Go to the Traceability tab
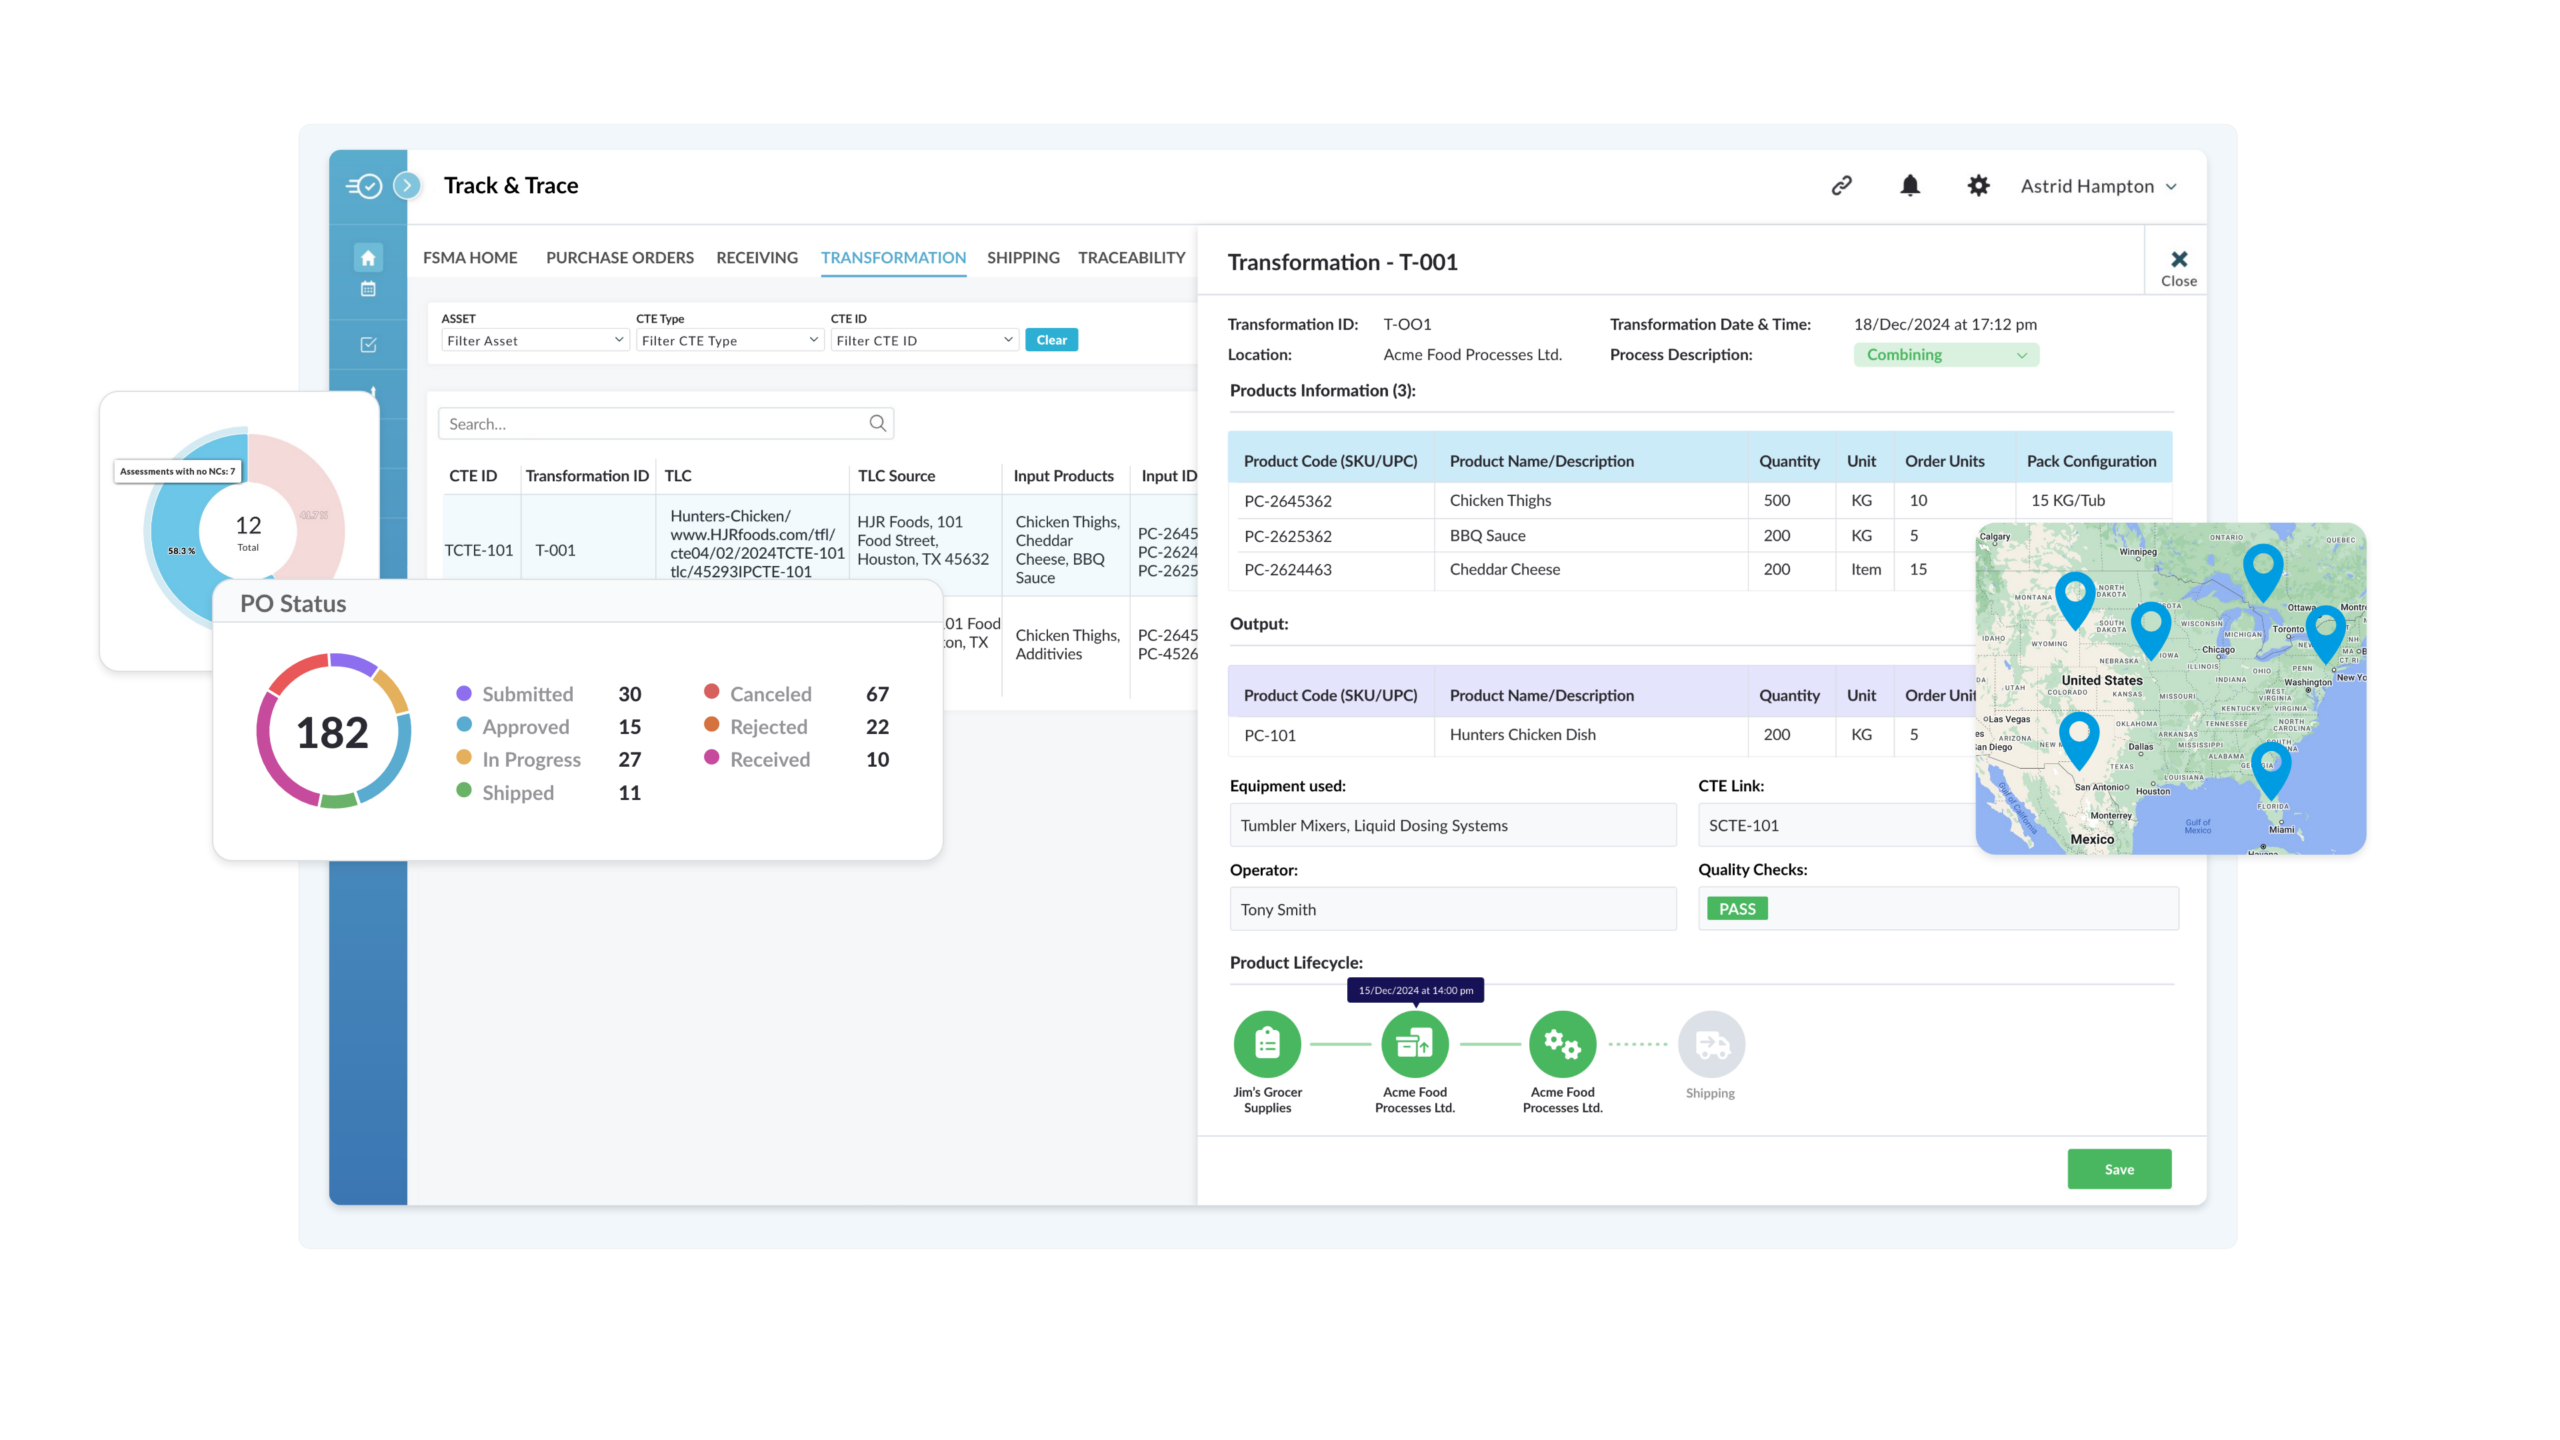The height and width of the screenshot is (1440, 2560). click(1131, 258)
